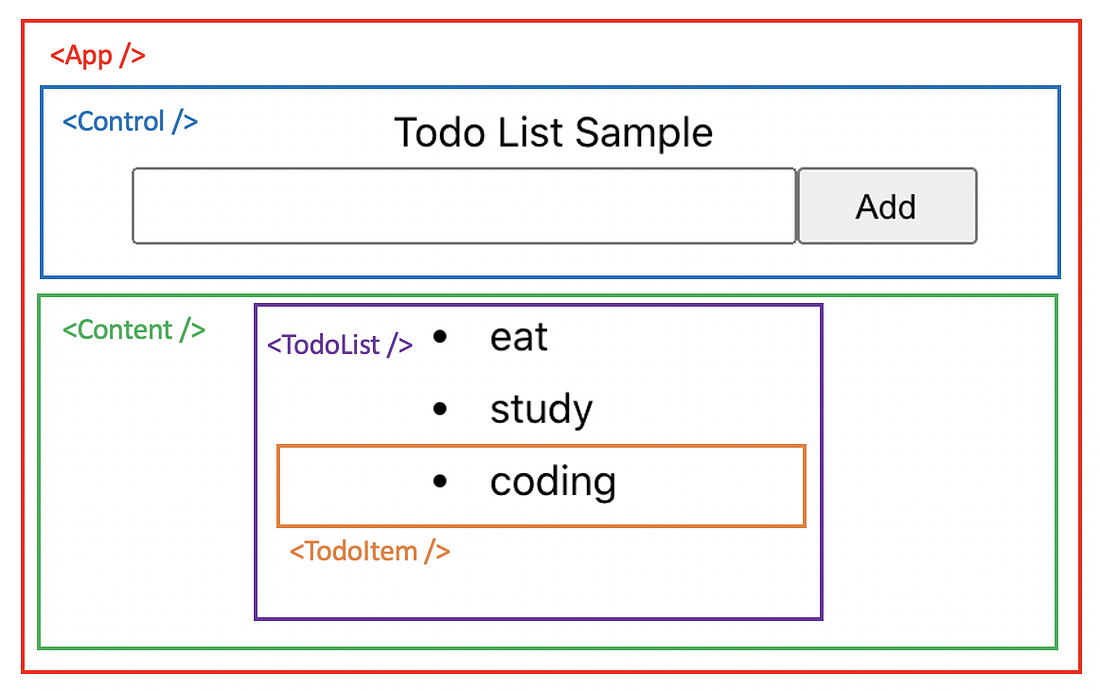Click the Todo List Sample heading
Image resolution: width=1100 pixels, height=691 pixels.
(x=554, y=131)
